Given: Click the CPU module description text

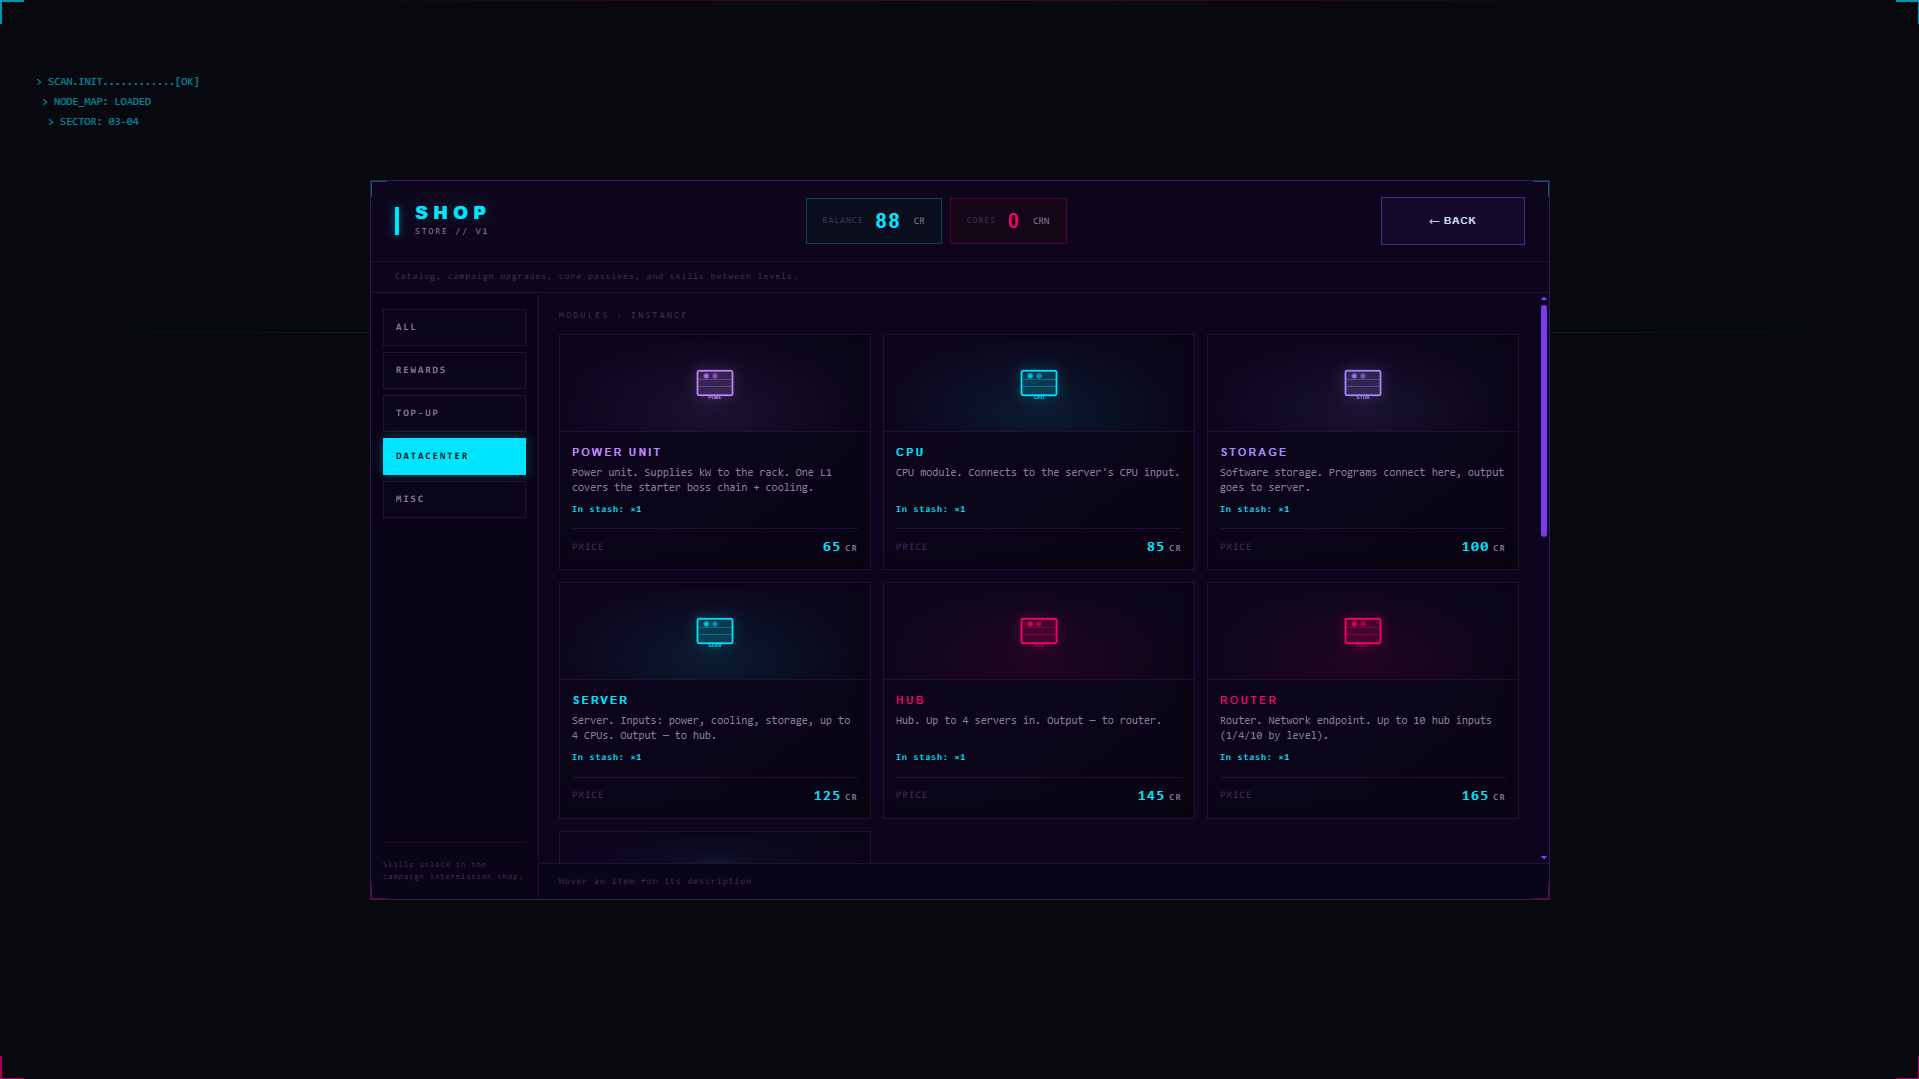Looking at the screenshot, I should pos(1038,473).
